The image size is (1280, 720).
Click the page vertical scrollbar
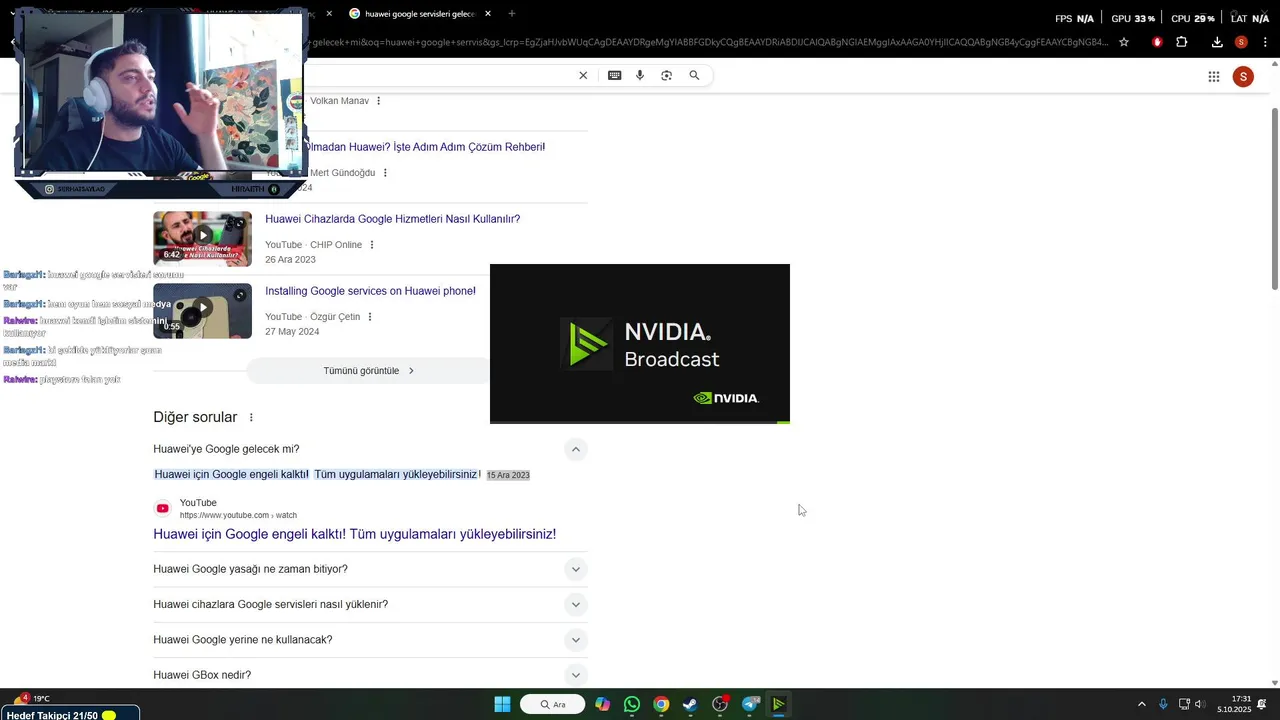tap(1274, 200)
